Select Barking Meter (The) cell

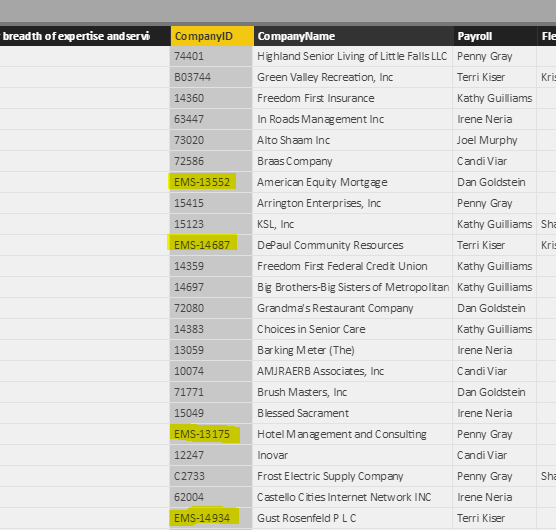click(352, 350)
